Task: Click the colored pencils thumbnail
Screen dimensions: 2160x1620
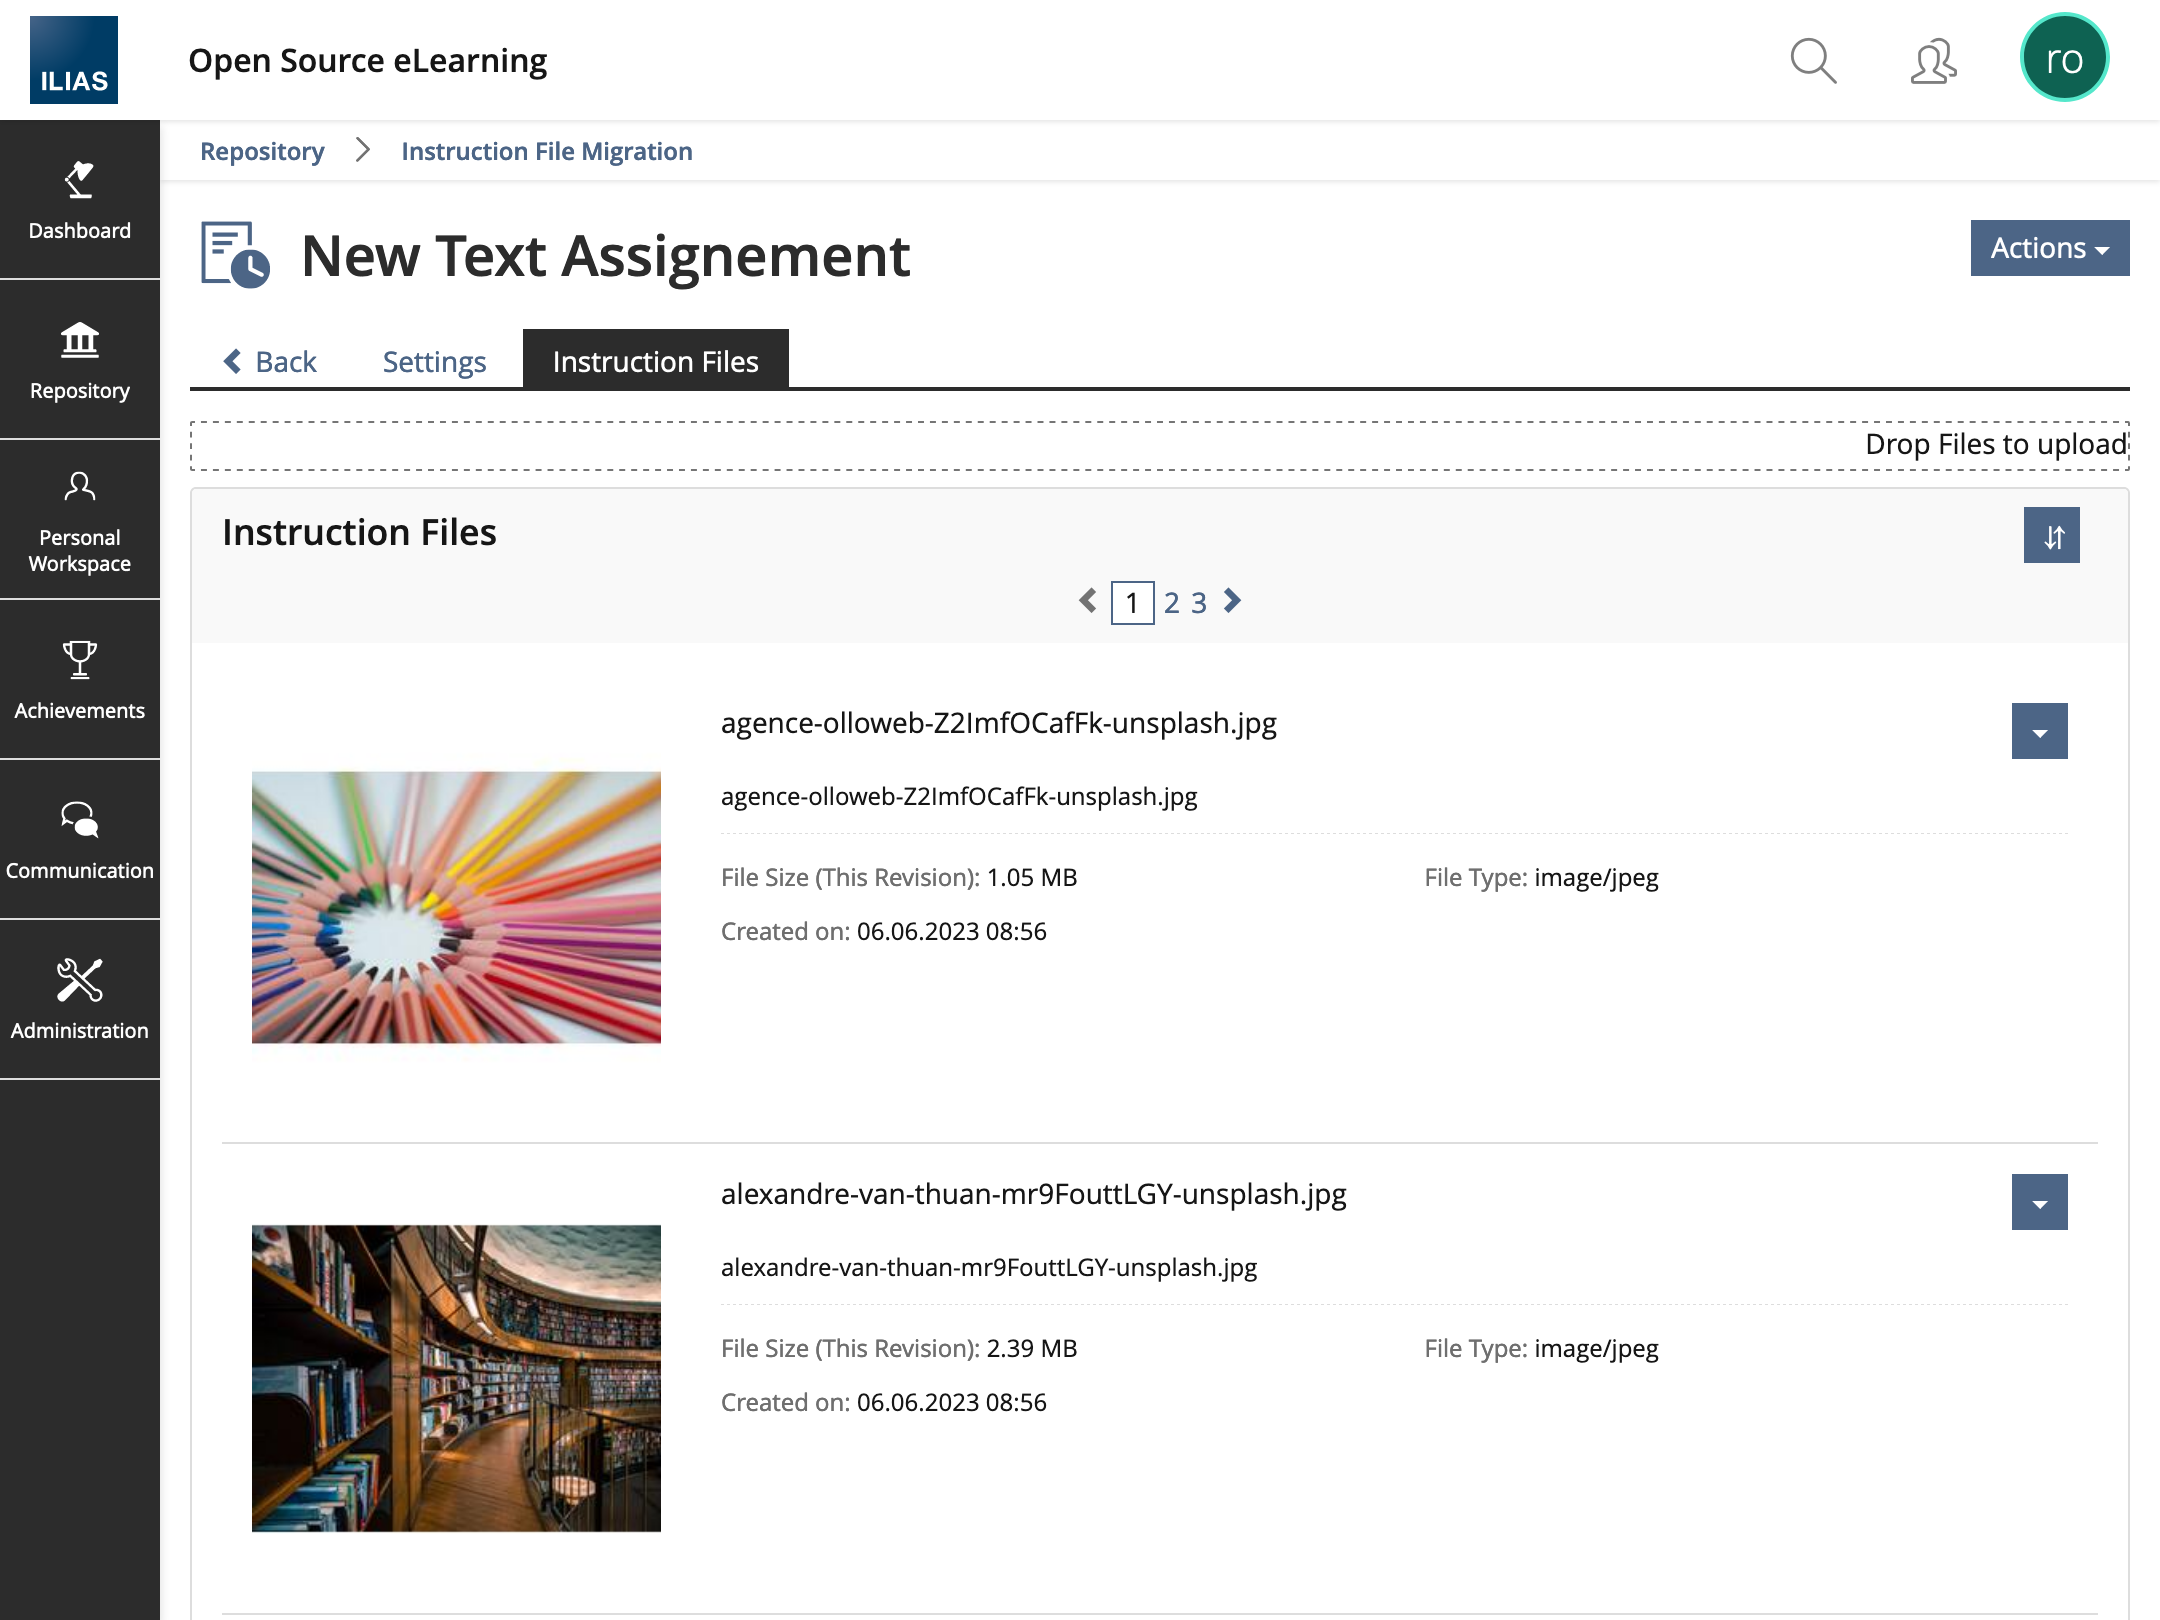Action: pos(456,907)
